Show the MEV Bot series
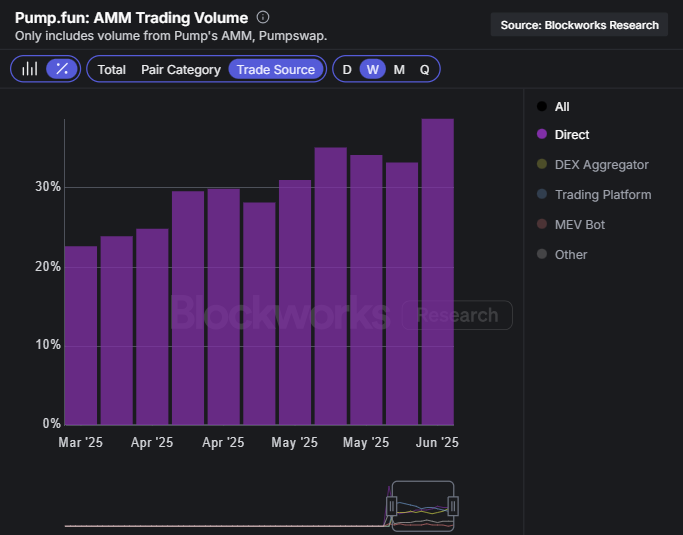 (x=571, y=225)
